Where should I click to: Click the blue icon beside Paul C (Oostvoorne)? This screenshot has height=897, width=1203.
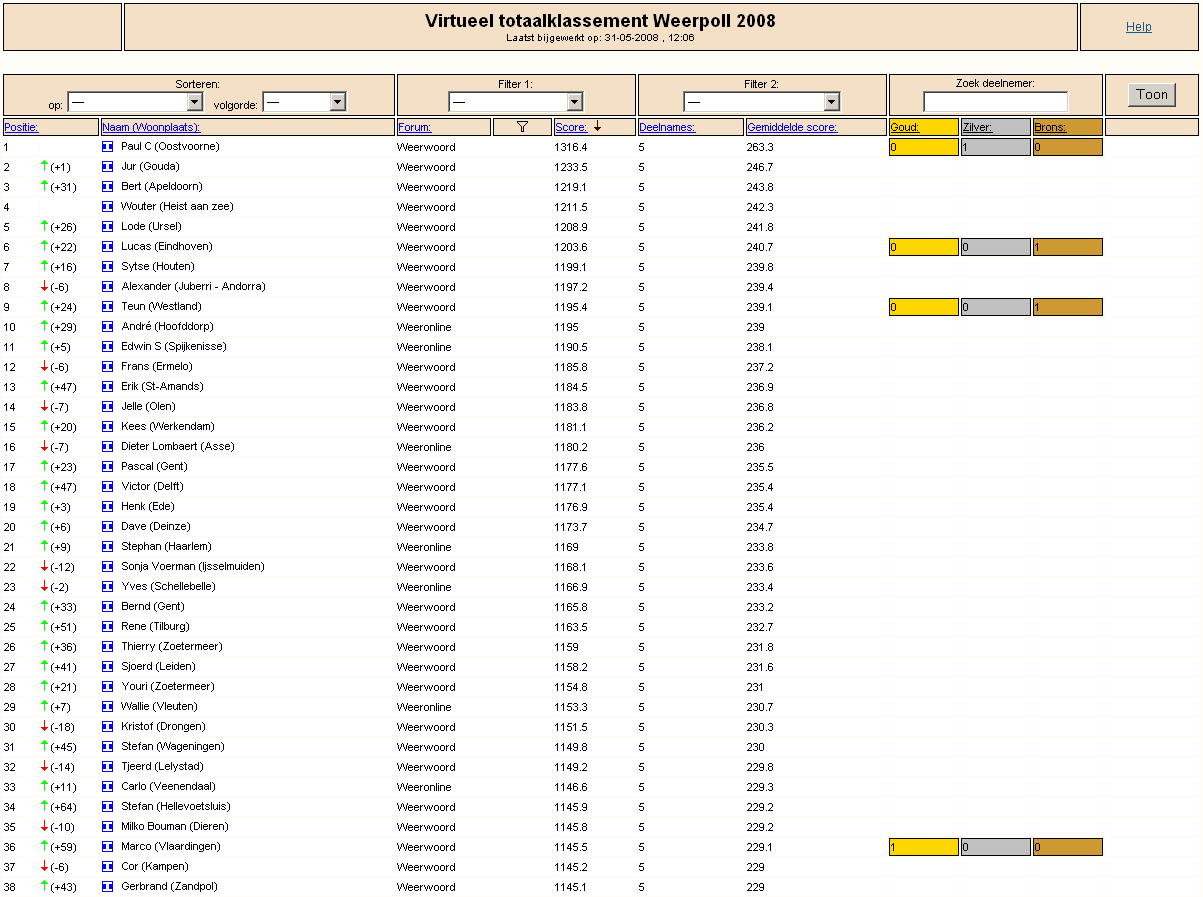(108, 146)
